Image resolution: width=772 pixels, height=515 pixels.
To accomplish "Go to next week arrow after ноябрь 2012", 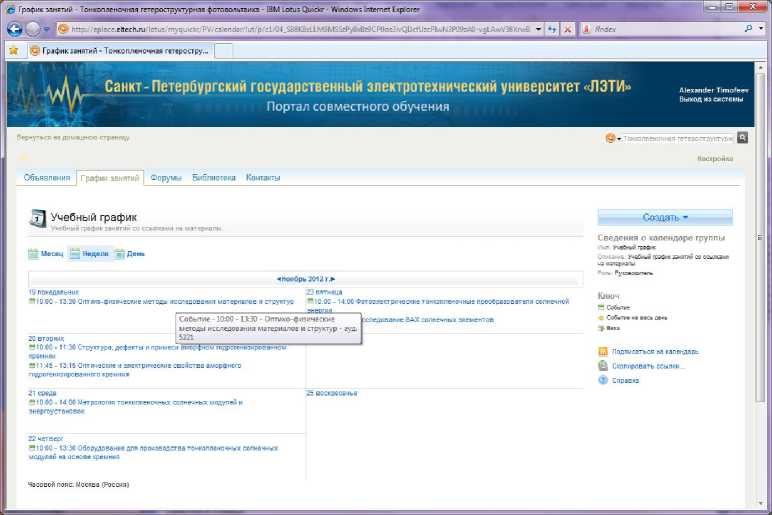I will 333,279.
